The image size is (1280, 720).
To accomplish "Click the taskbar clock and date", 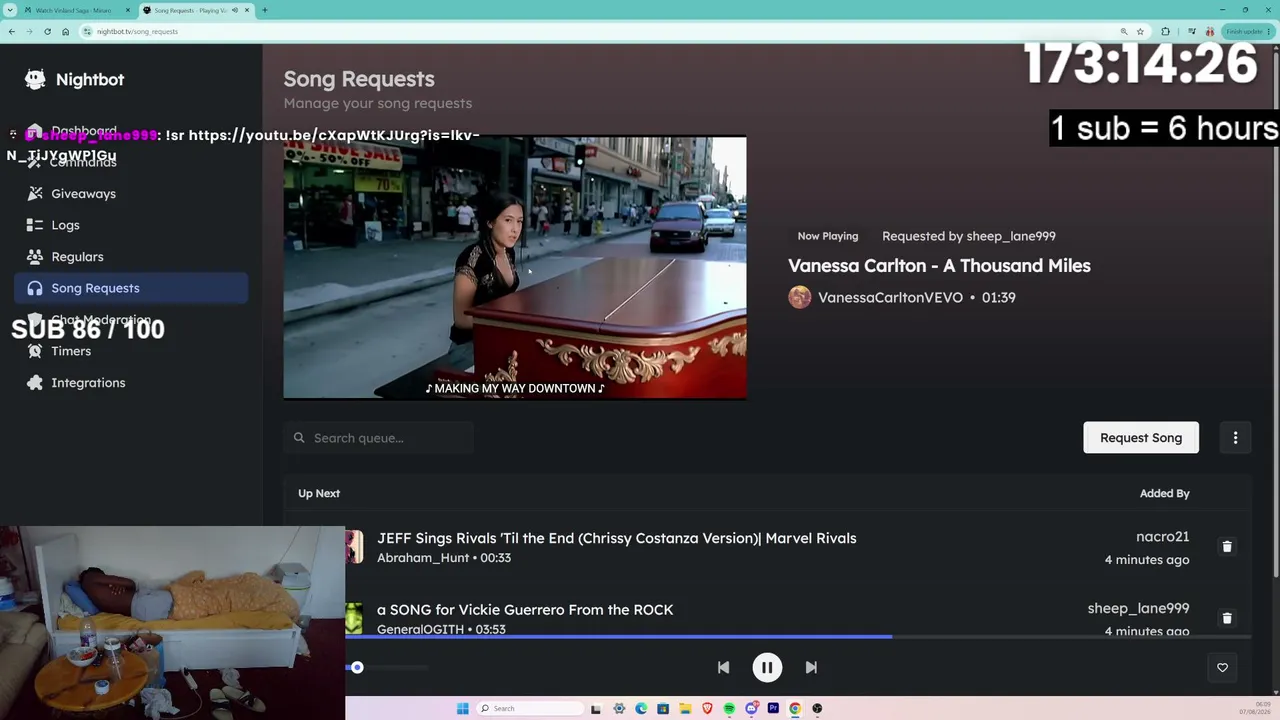I will pos(1255,709).
